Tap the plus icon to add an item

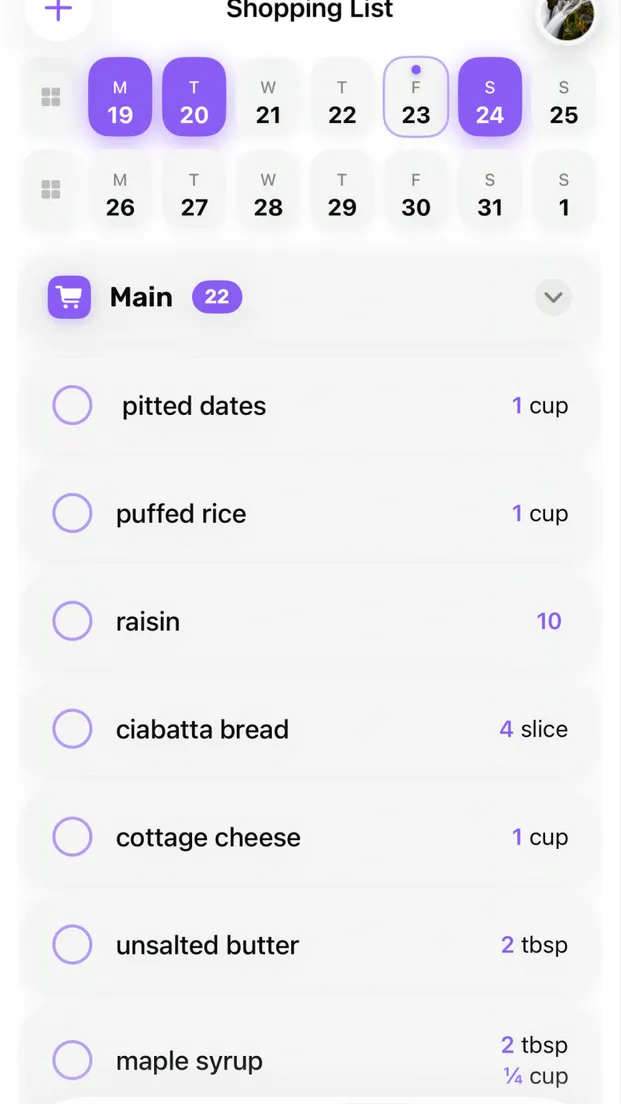pyautogui.click(x=57, y=8)
